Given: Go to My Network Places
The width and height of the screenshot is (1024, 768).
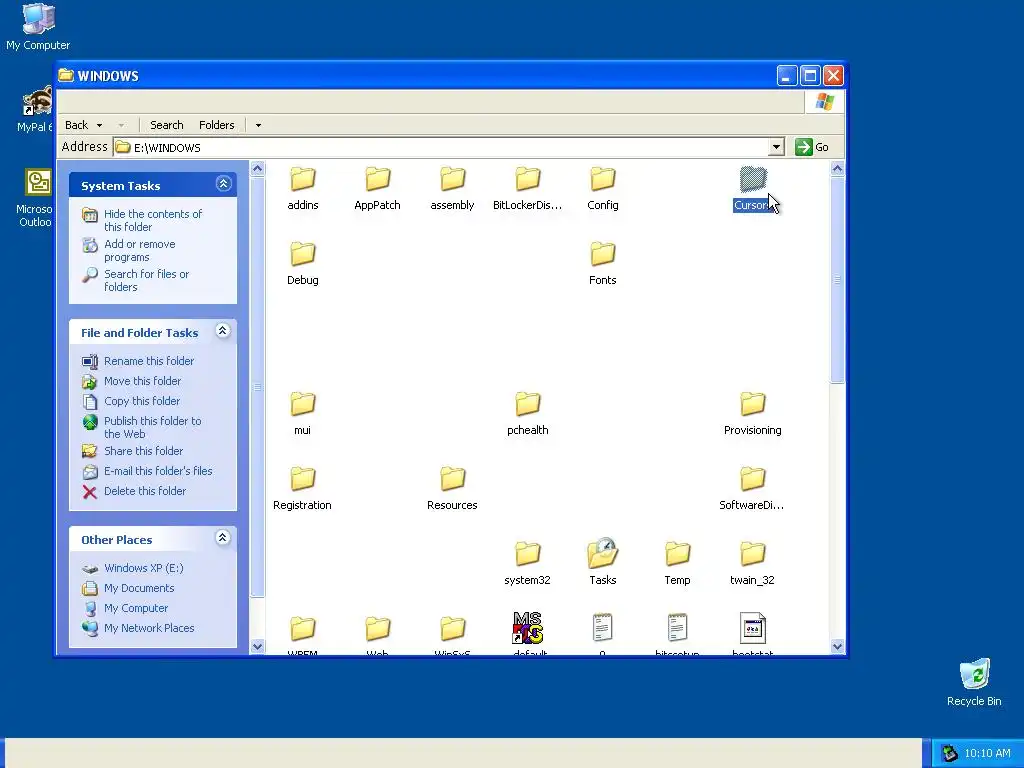Looking at the screenshot, I should 149,628.
